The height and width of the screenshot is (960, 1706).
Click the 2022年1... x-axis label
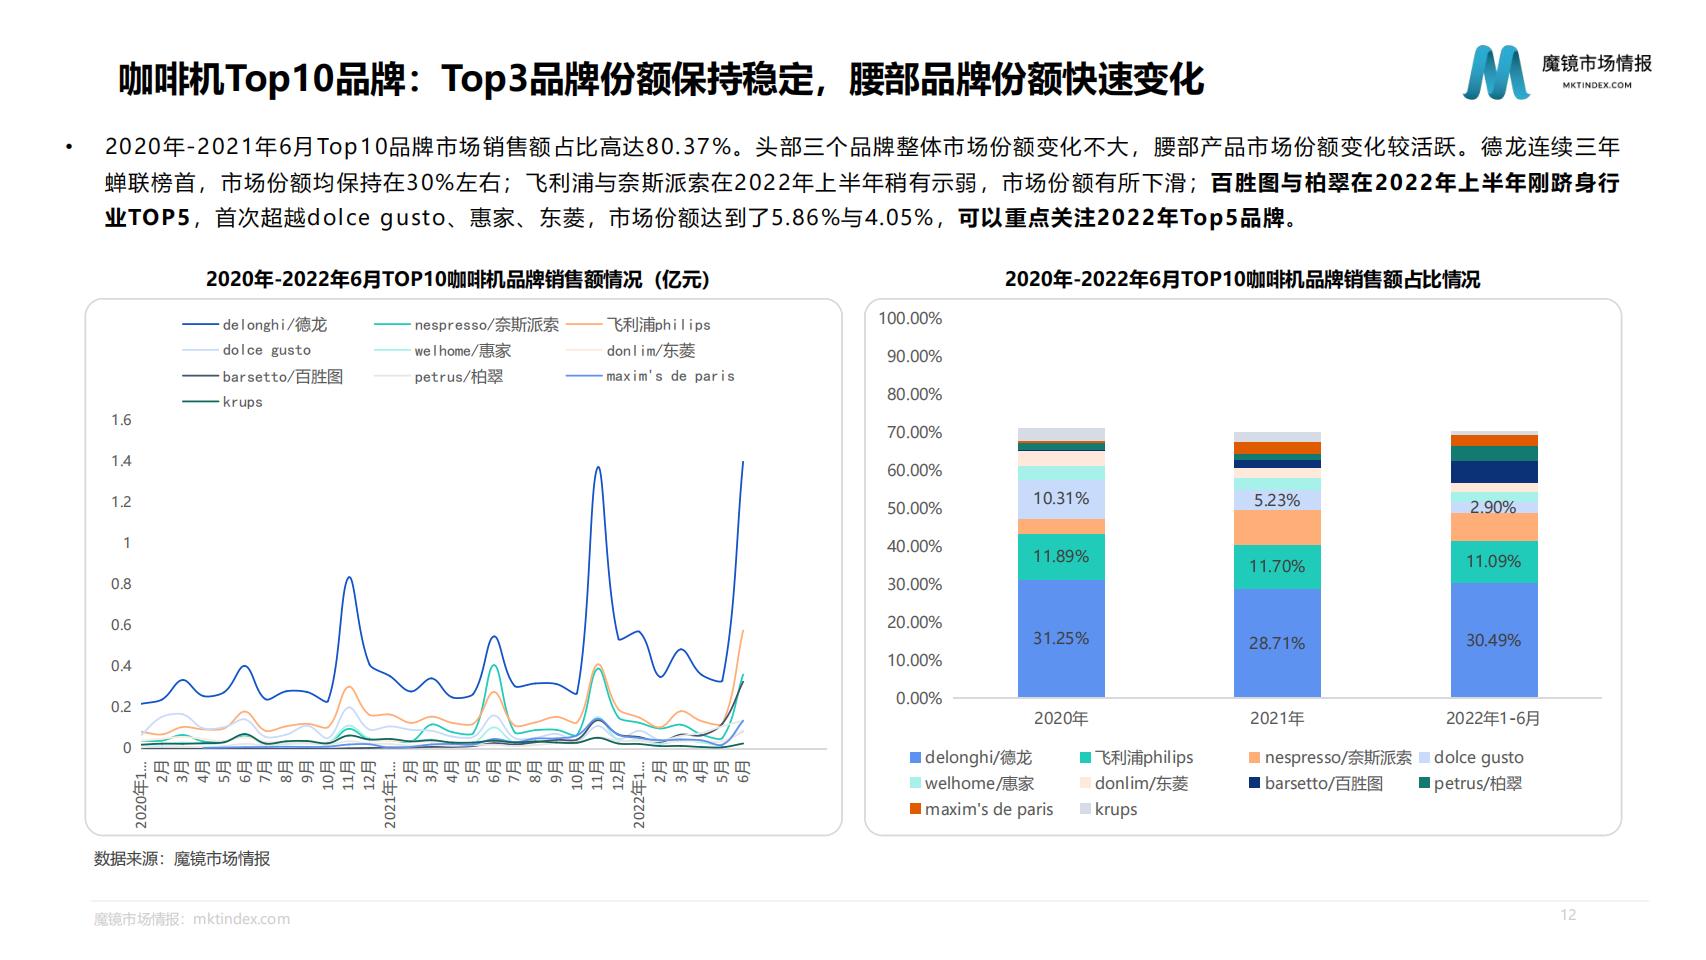[x=639, y=793]
